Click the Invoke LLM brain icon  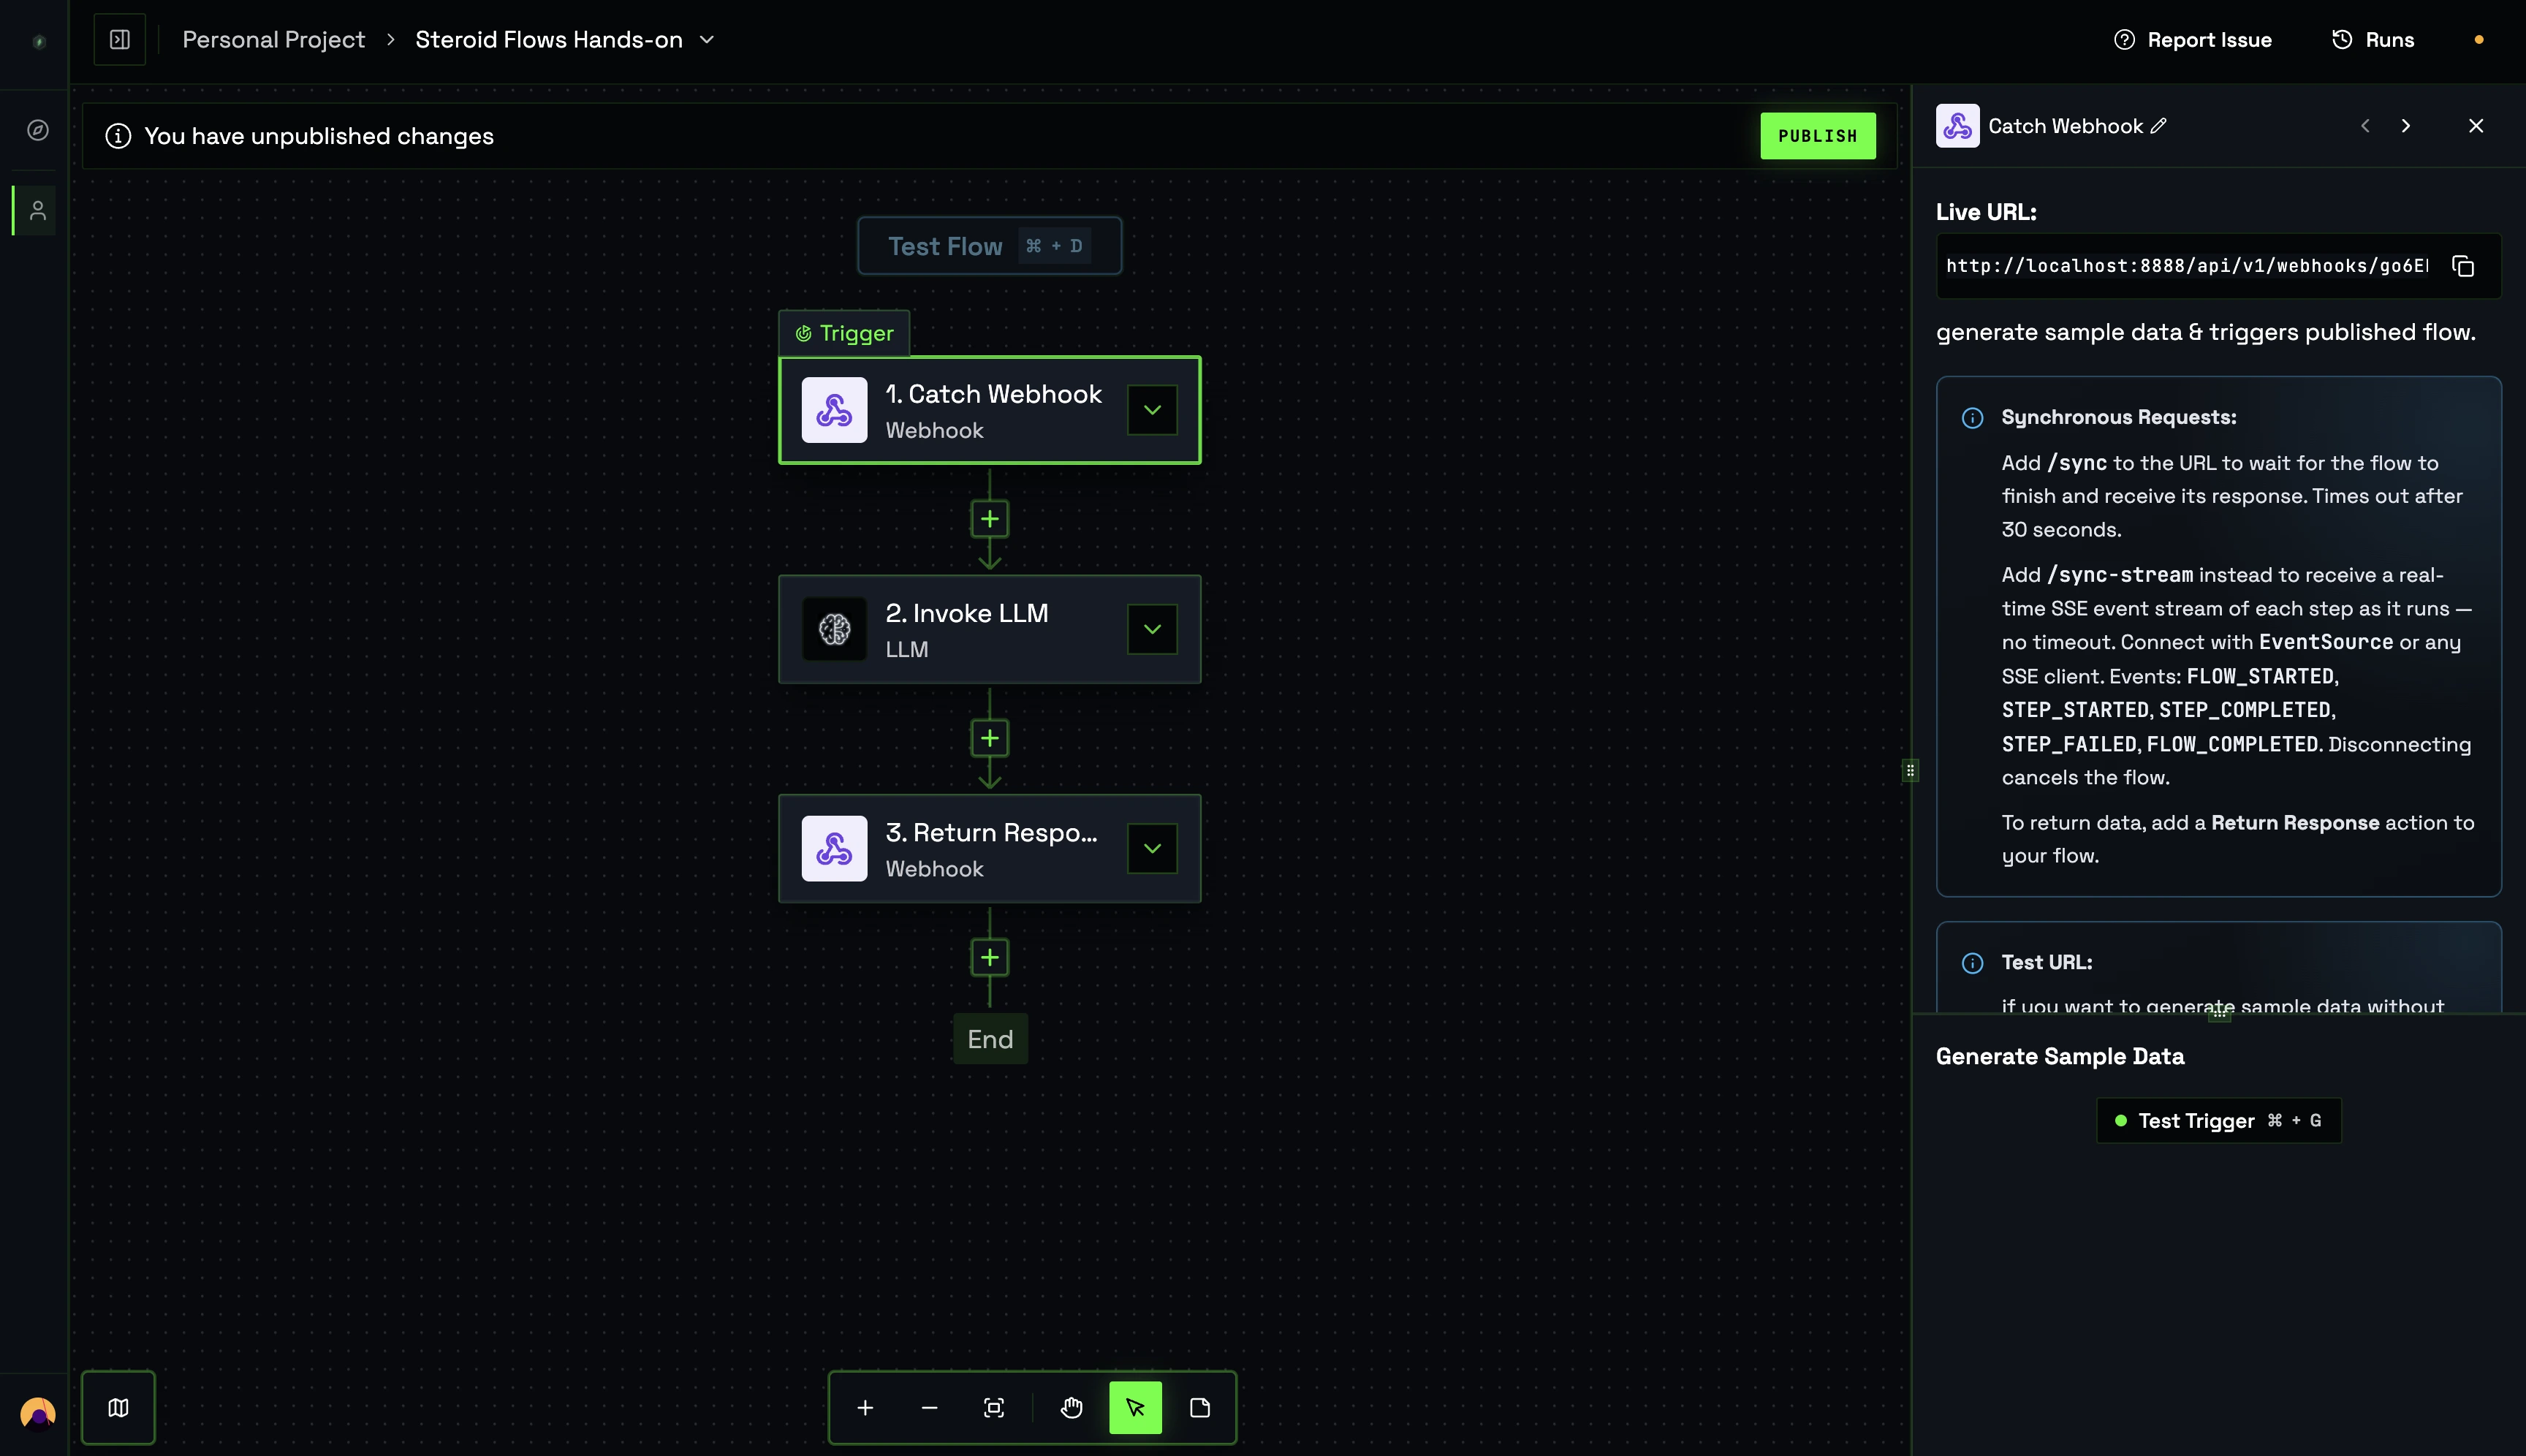tap(834, 629)
